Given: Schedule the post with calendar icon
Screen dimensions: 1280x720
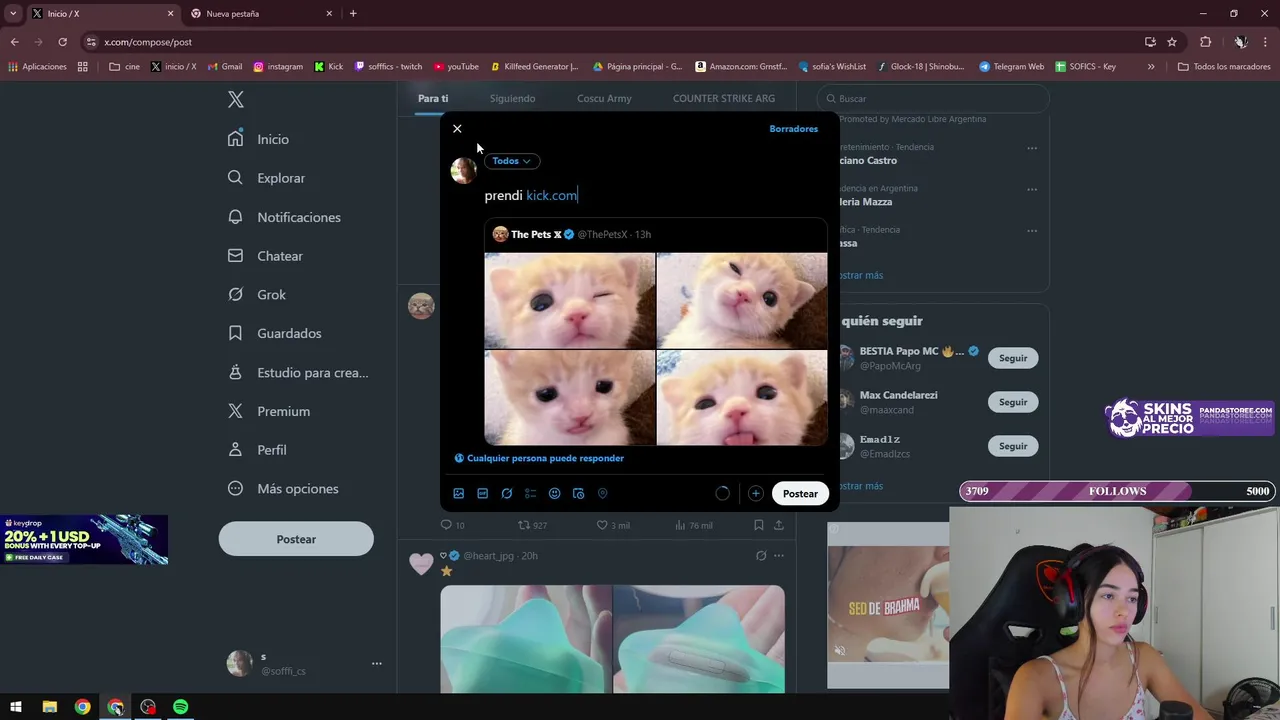Looking at the screenshot, I should click(x=579, y=493).
